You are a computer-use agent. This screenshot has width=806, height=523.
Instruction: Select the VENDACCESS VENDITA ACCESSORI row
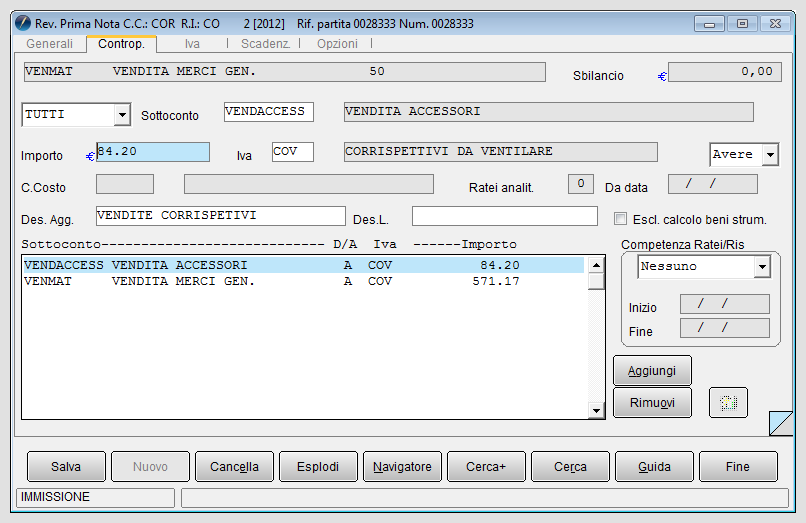coord(304,265)
